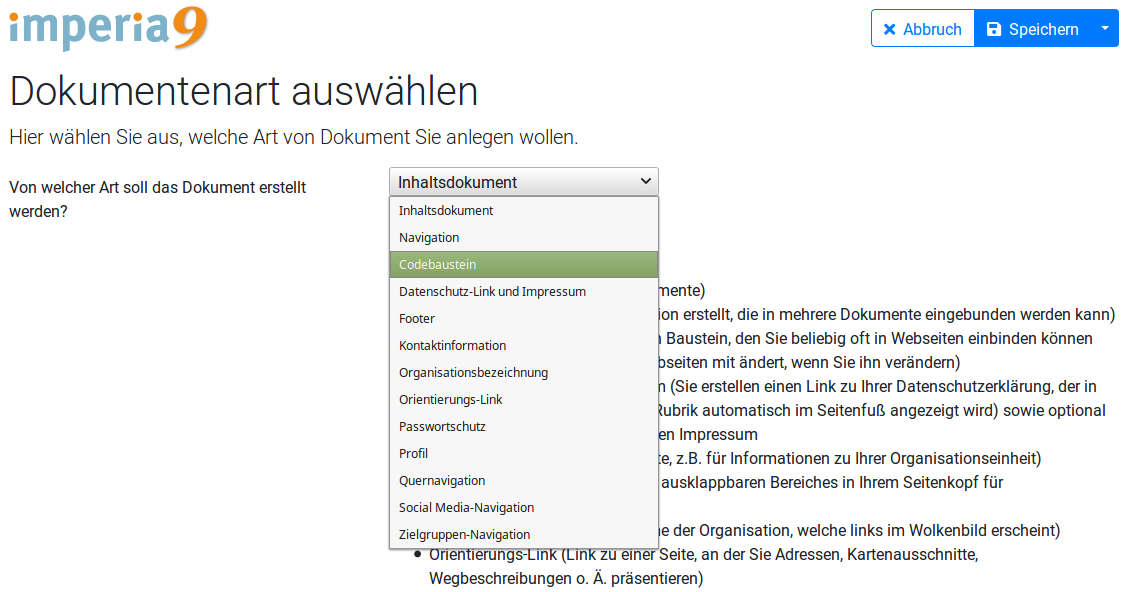Click the floppy disk save icon

pyautogui.click(x=993, y=30)
